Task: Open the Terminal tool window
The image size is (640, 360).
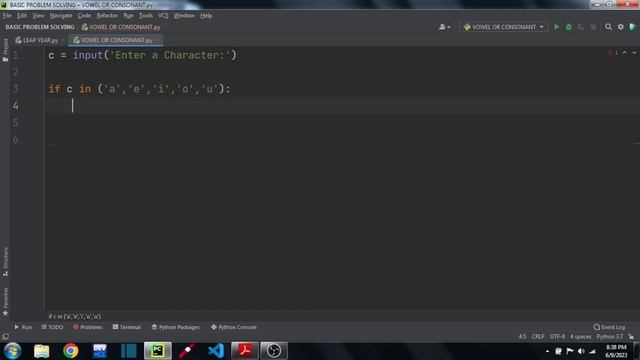Action: click(127, 327)
